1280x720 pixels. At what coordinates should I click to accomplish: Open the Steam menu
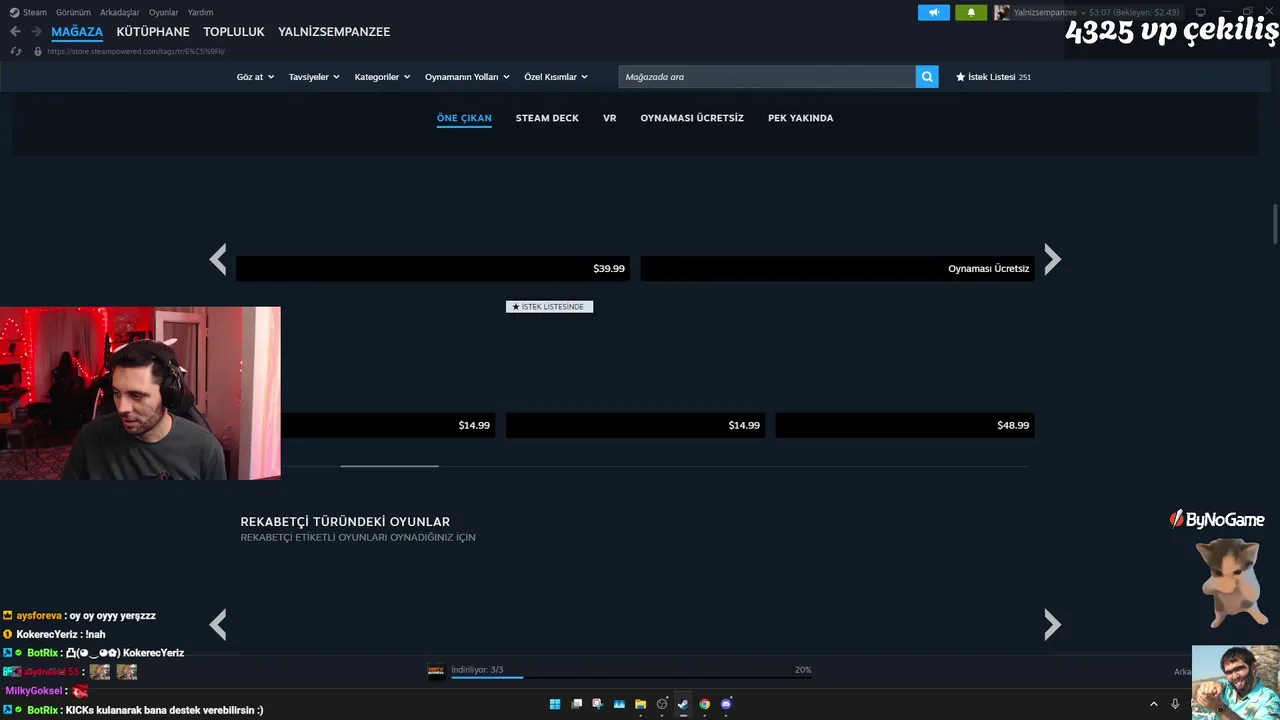[x=34, y=13]
